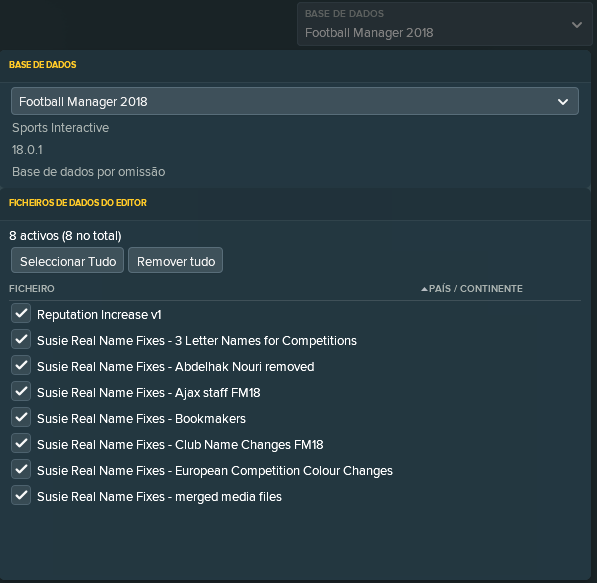The width and height of the screenshot is (597, 583).
Task: Open the top Base de Dados dropdown
Action: (444, 24)
